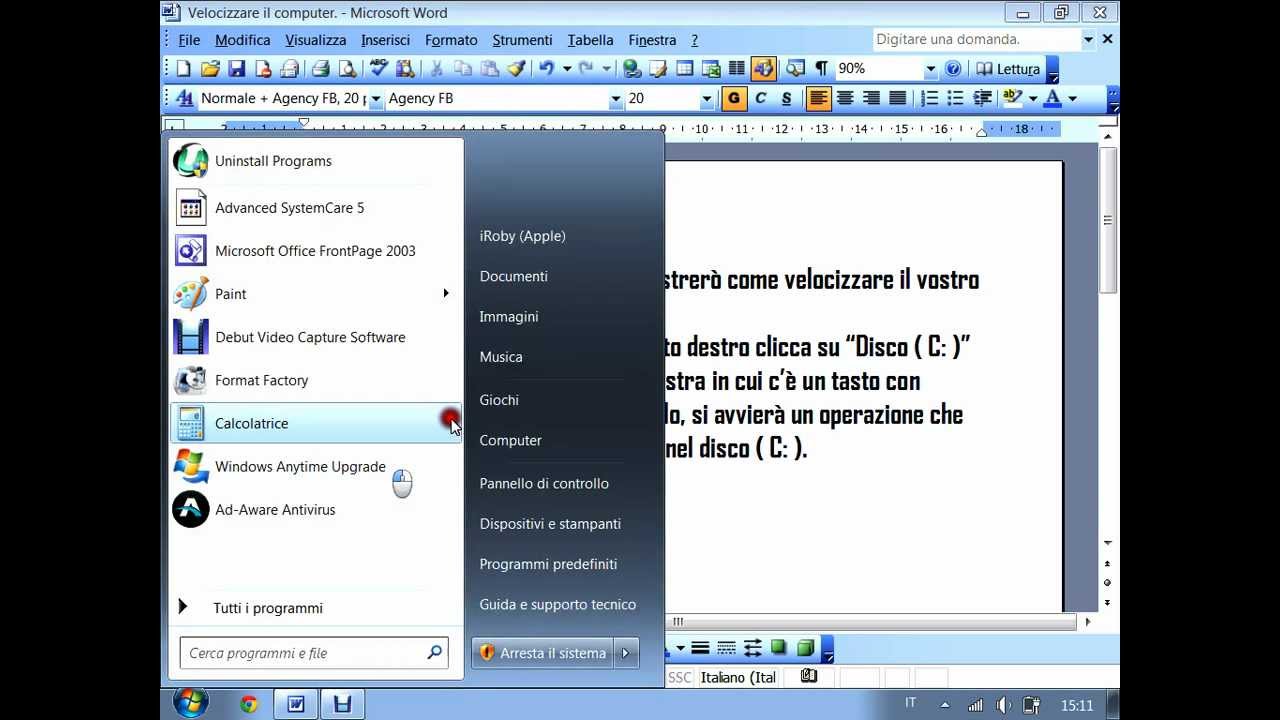Click the Insert Table icon
Screen dimensions: 1280x720
tap(685, 69)
